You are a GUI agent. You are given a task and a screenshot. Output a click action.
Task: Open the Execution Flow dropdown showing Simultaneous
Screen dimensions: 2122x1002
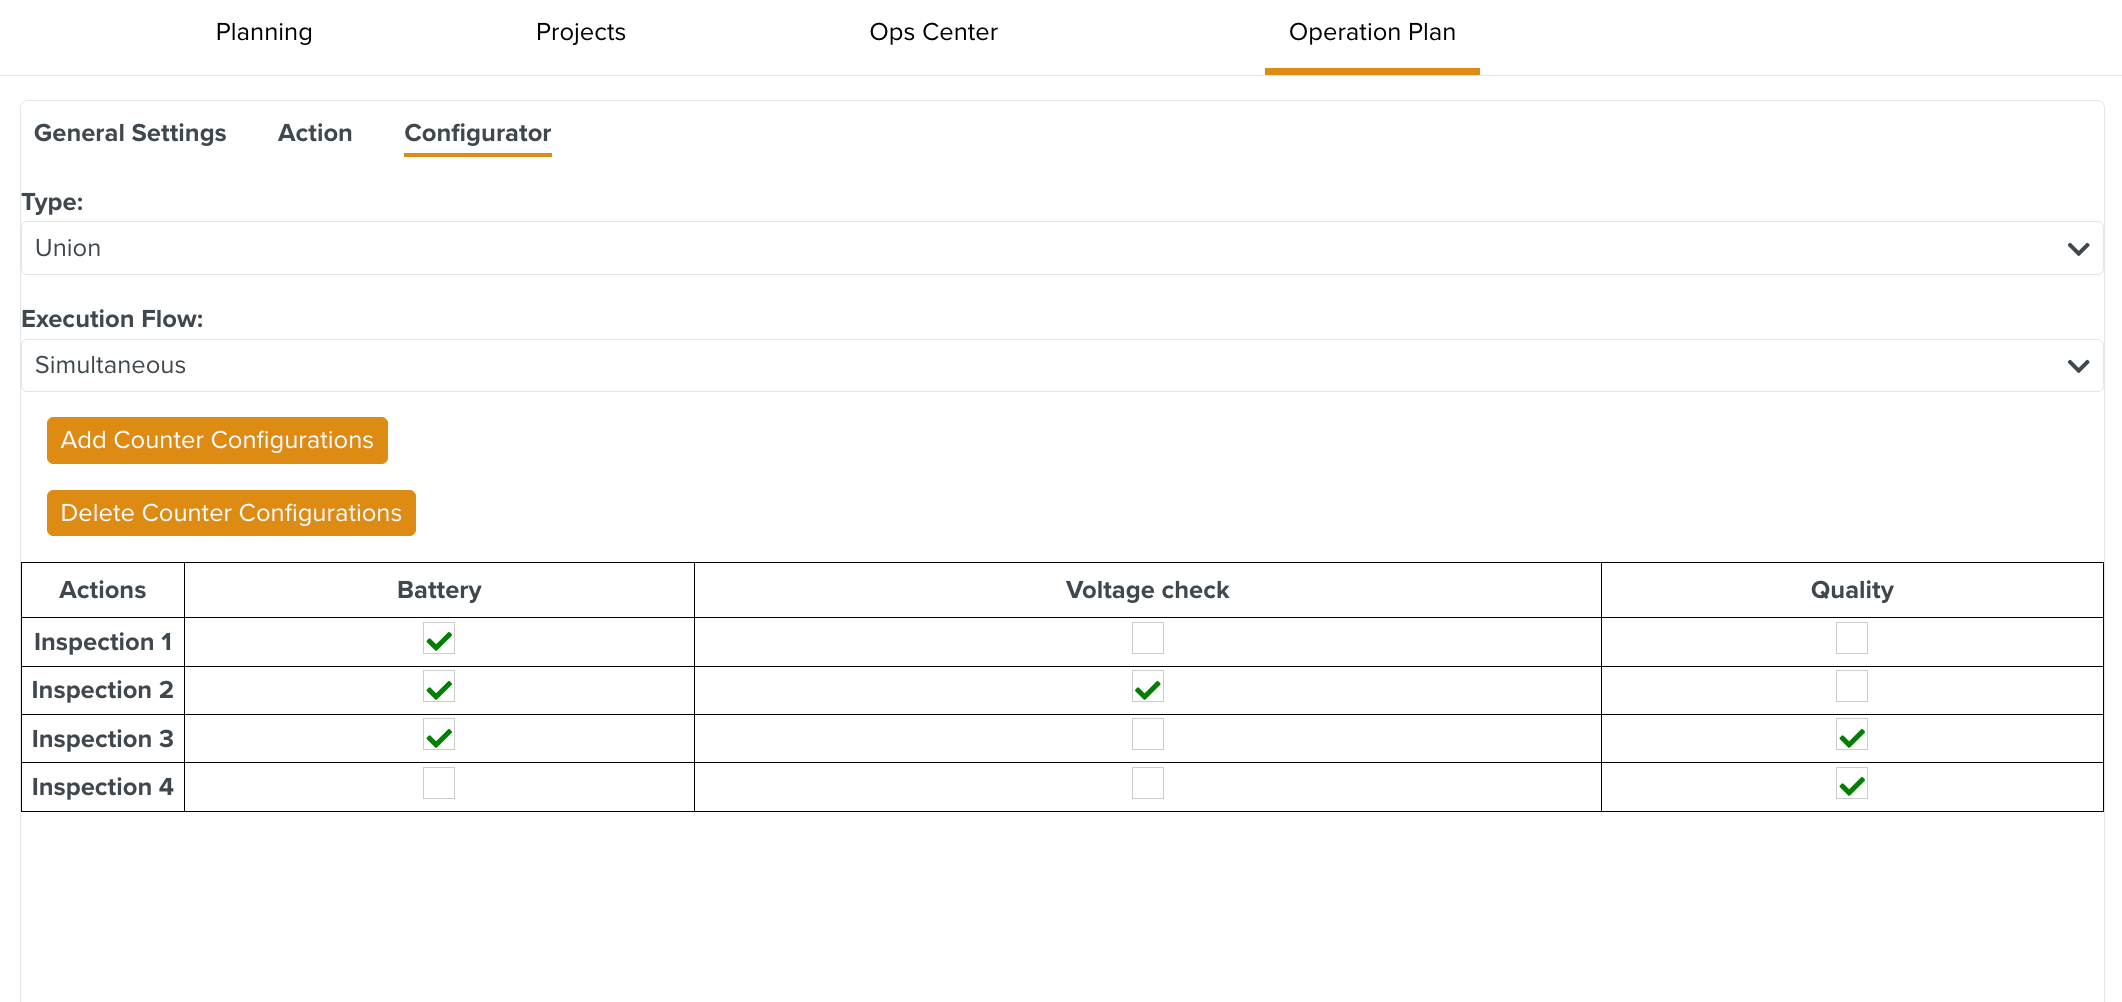(1062, 365)
